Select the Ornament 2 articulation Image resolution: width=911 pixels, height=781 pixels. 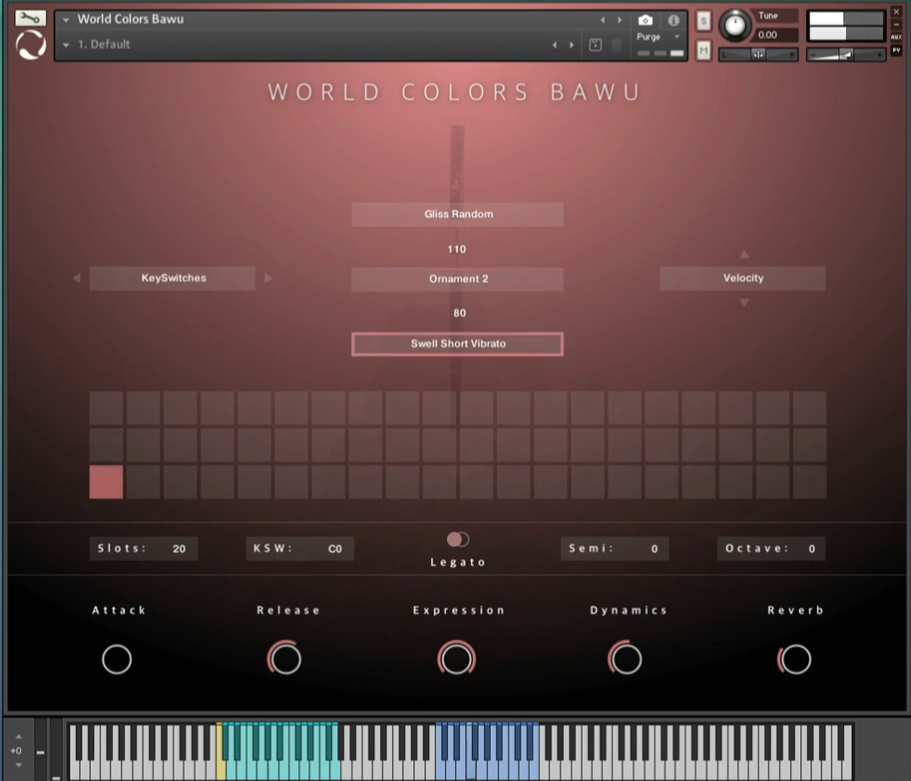(457, 279)
